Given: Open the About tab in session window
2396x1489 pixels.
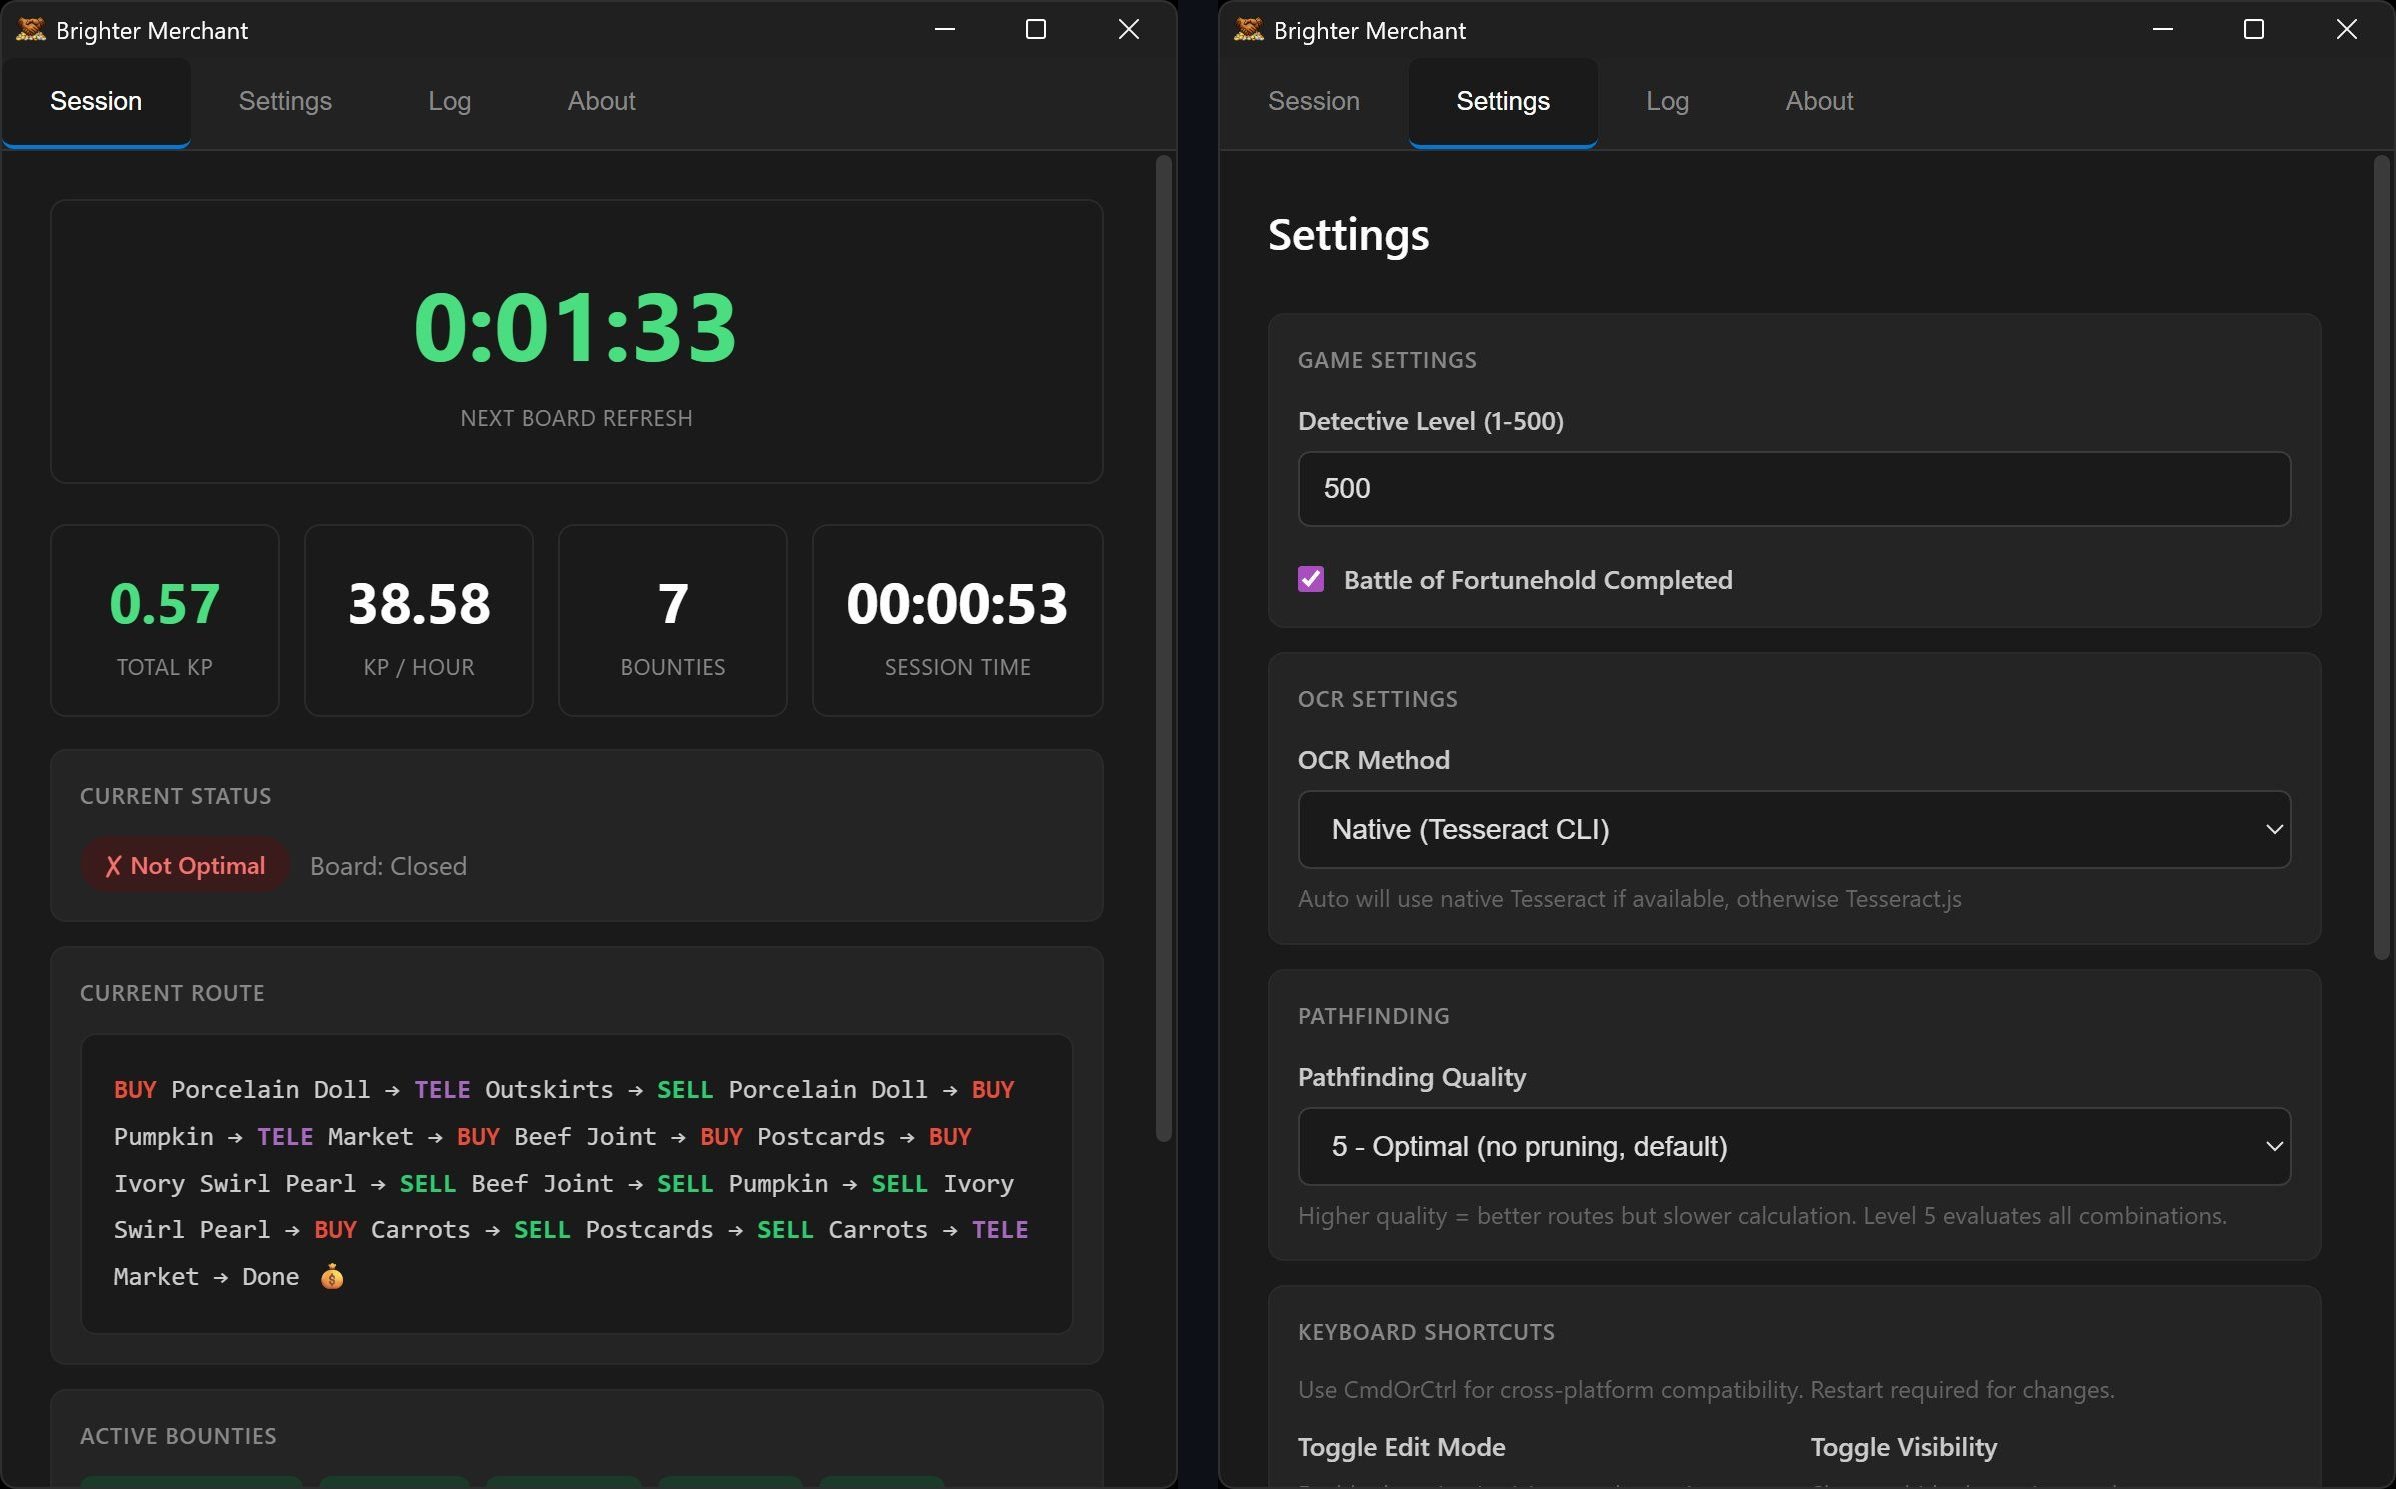Looking at the screenshot, I should click(601, 101).
